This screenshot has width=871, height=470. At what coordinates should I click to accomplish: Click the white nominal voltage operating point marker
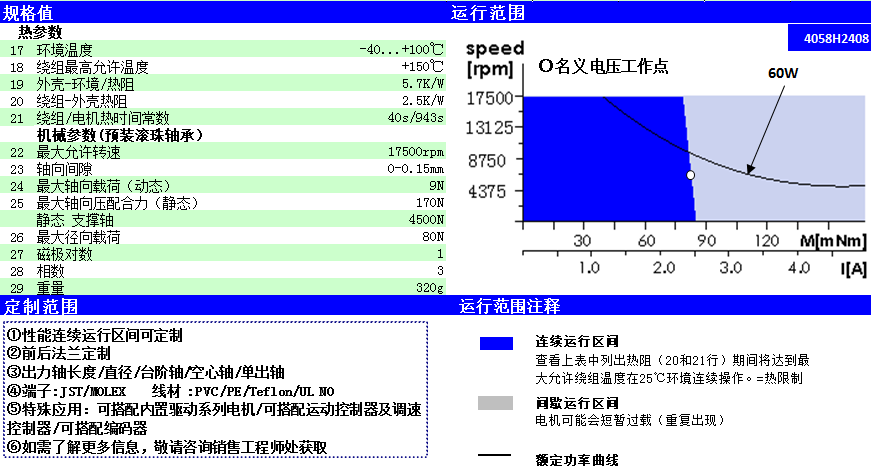pyautogui.click(x=690, y=175)
